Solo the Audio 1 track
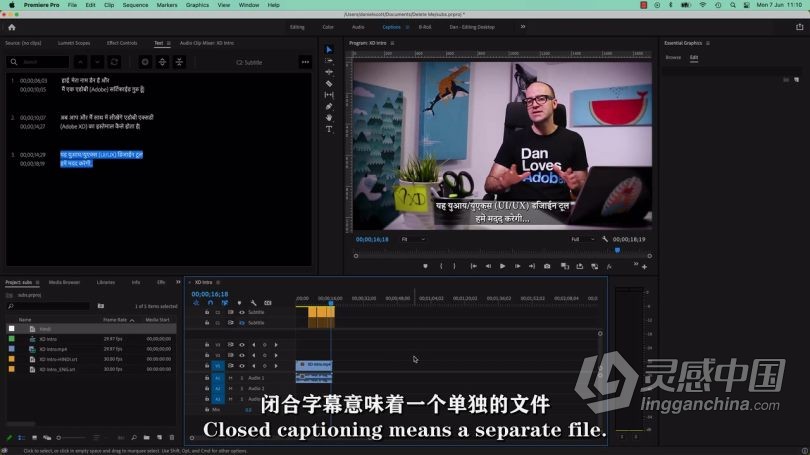Screen dimensions: 810x455 point(242,378)
